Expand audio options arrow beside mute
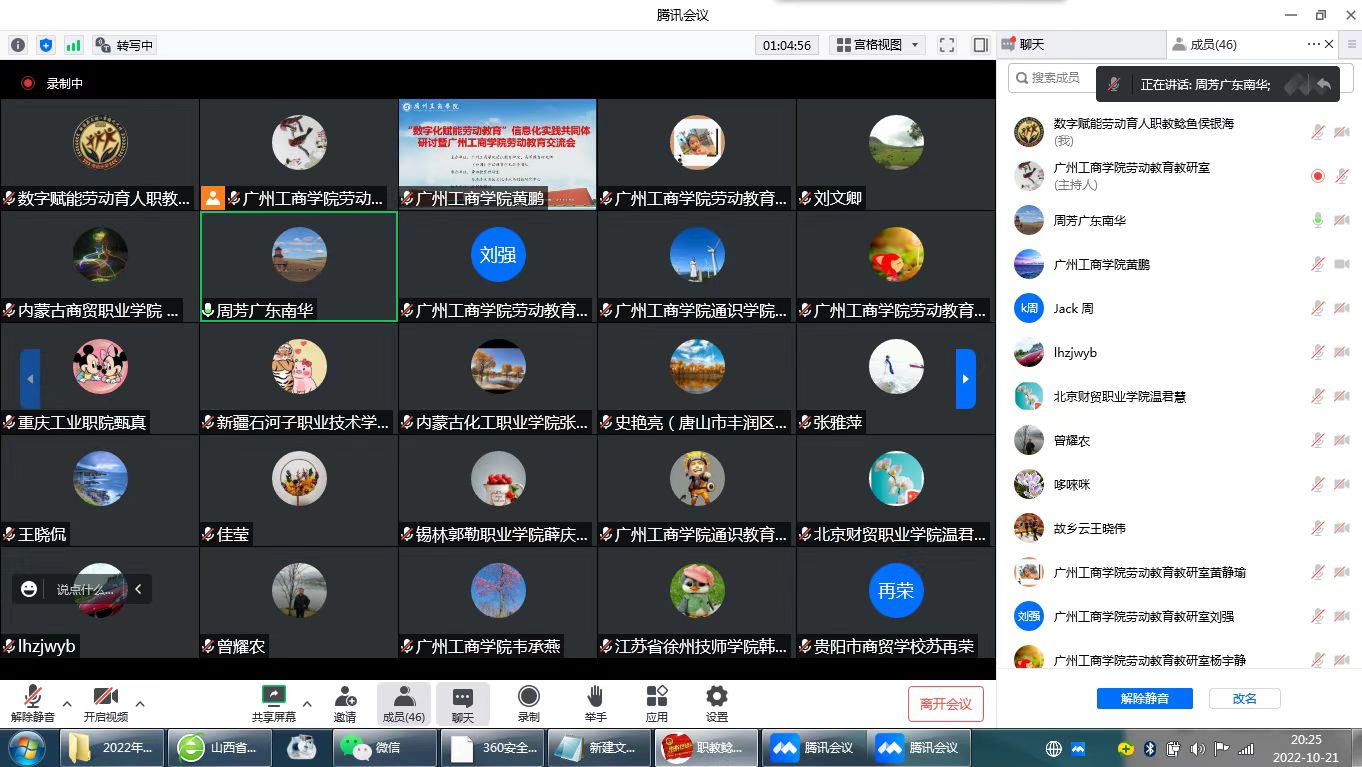1362x767 pixels. coord(67,704)
